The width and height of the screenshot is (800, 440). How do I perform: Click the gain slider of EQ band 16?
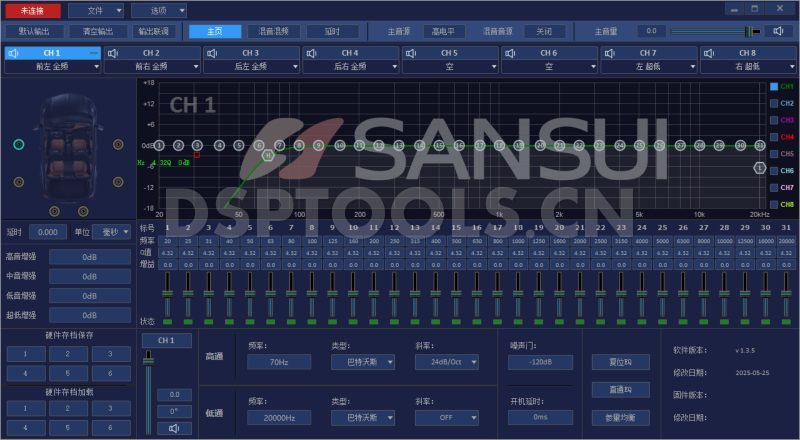pyautogui.click(x=477, y=295)
